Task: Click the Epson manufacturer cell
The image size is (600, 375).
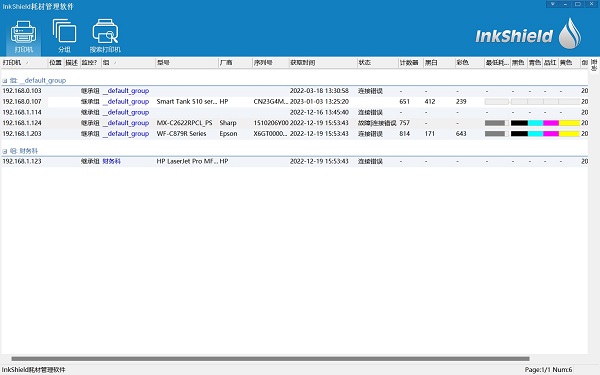Action: 228,134
